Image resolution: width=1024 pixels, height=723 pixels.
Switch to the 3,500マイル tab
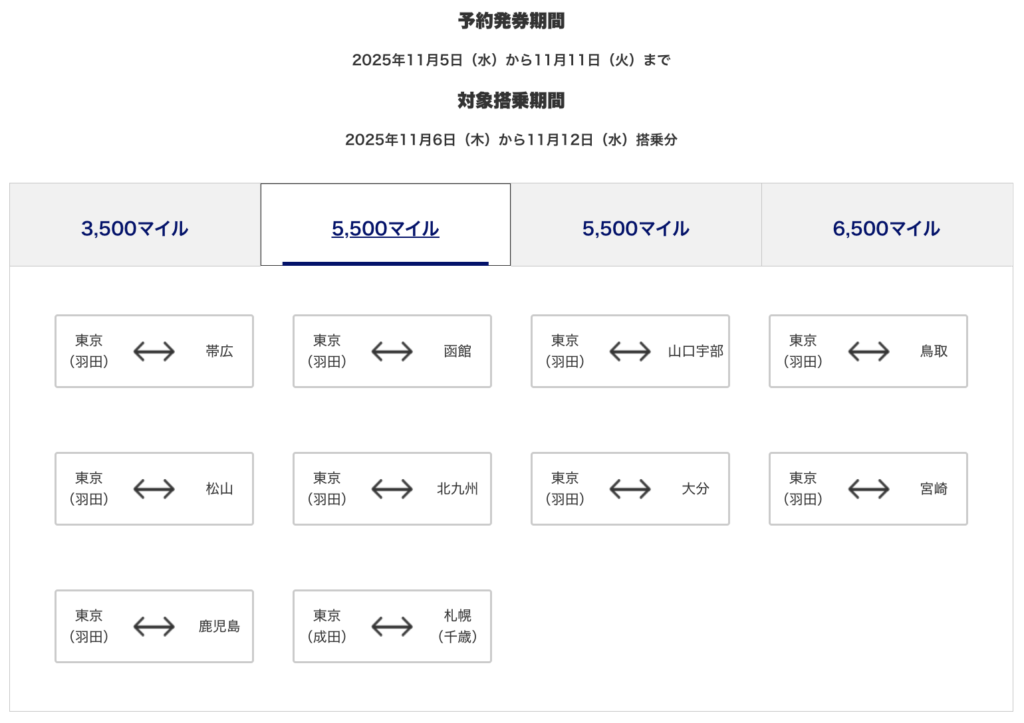[x=135, y=228]
